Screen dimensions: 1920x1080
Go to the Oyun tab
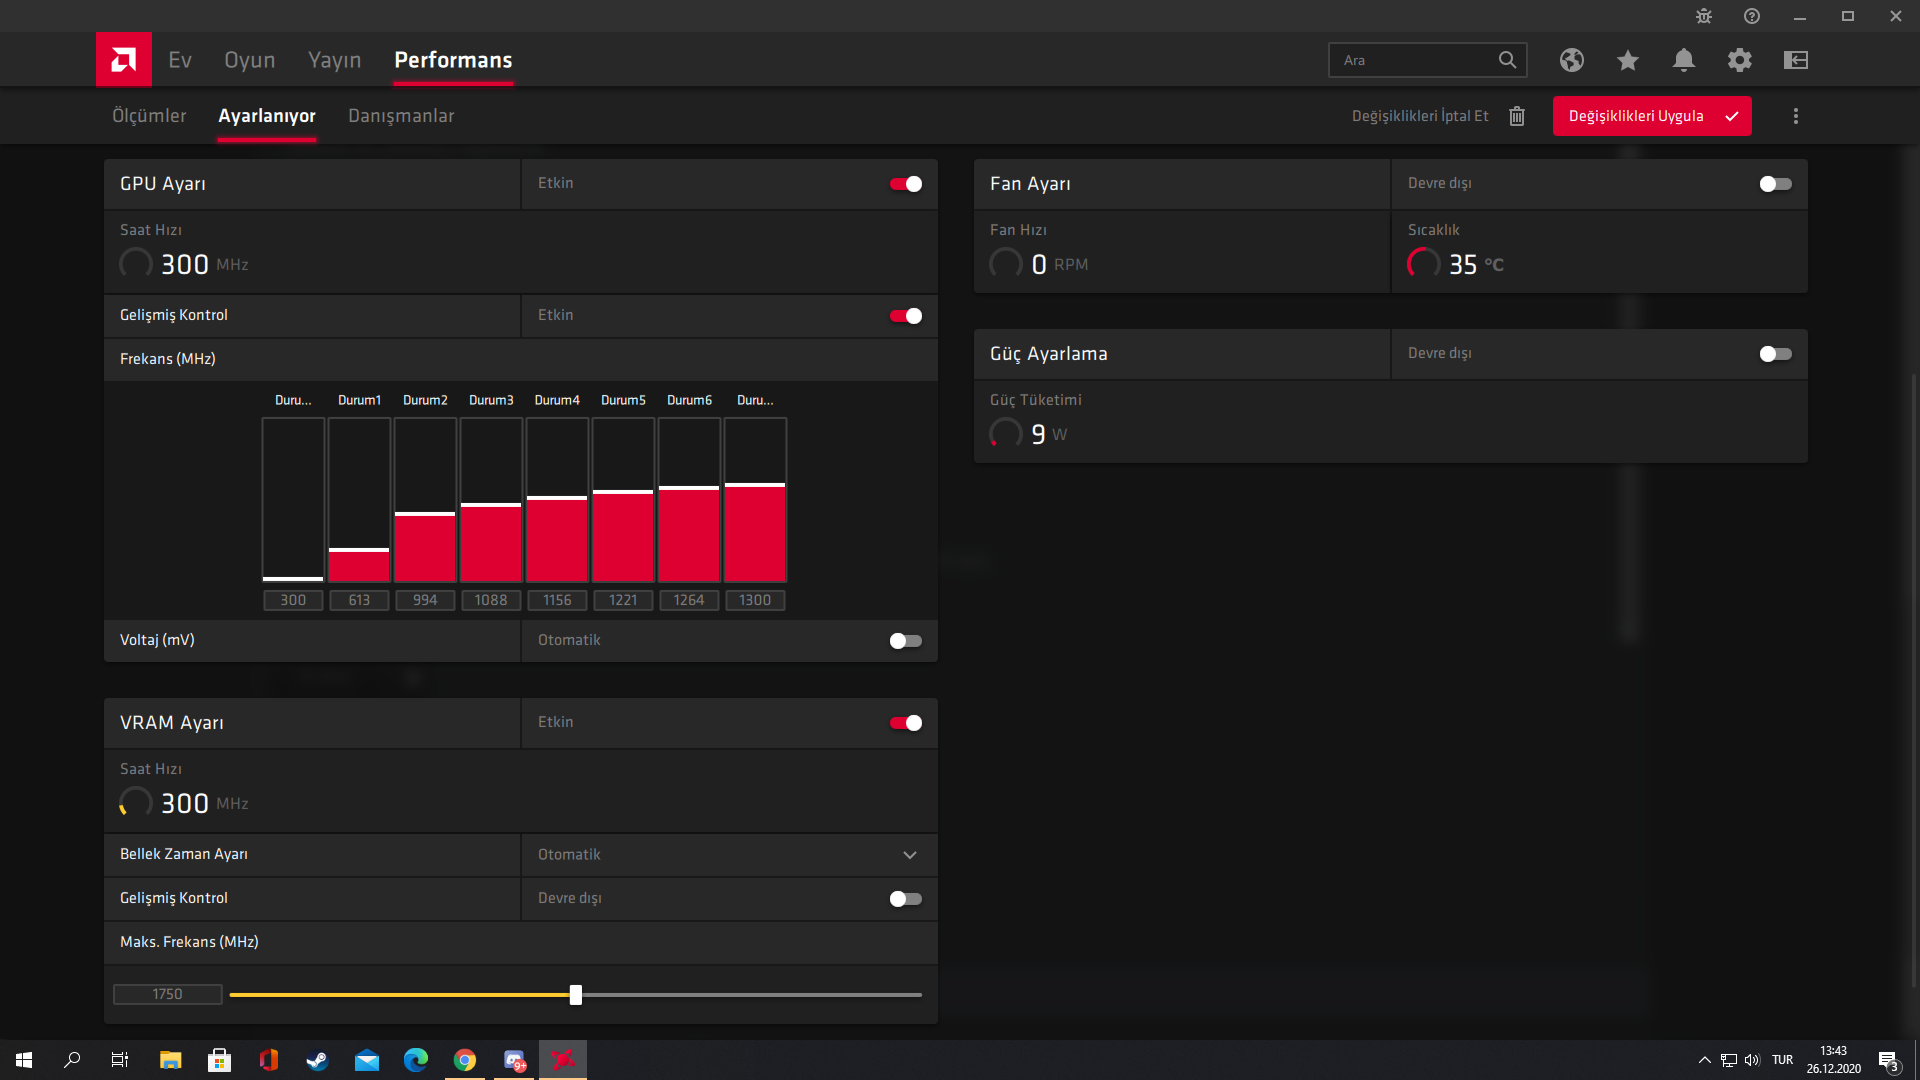250,60
